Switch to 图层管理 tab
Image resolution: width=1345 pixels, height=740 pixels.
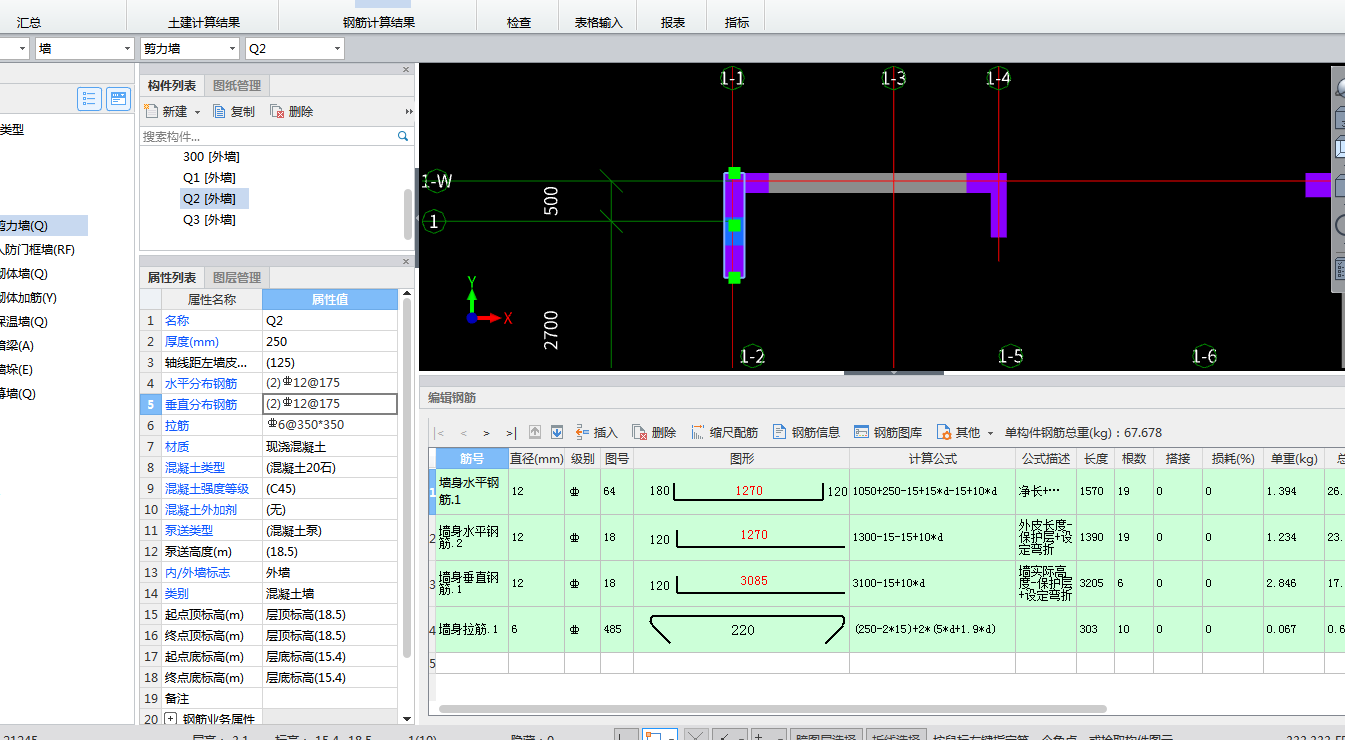[x=237, y=278]
